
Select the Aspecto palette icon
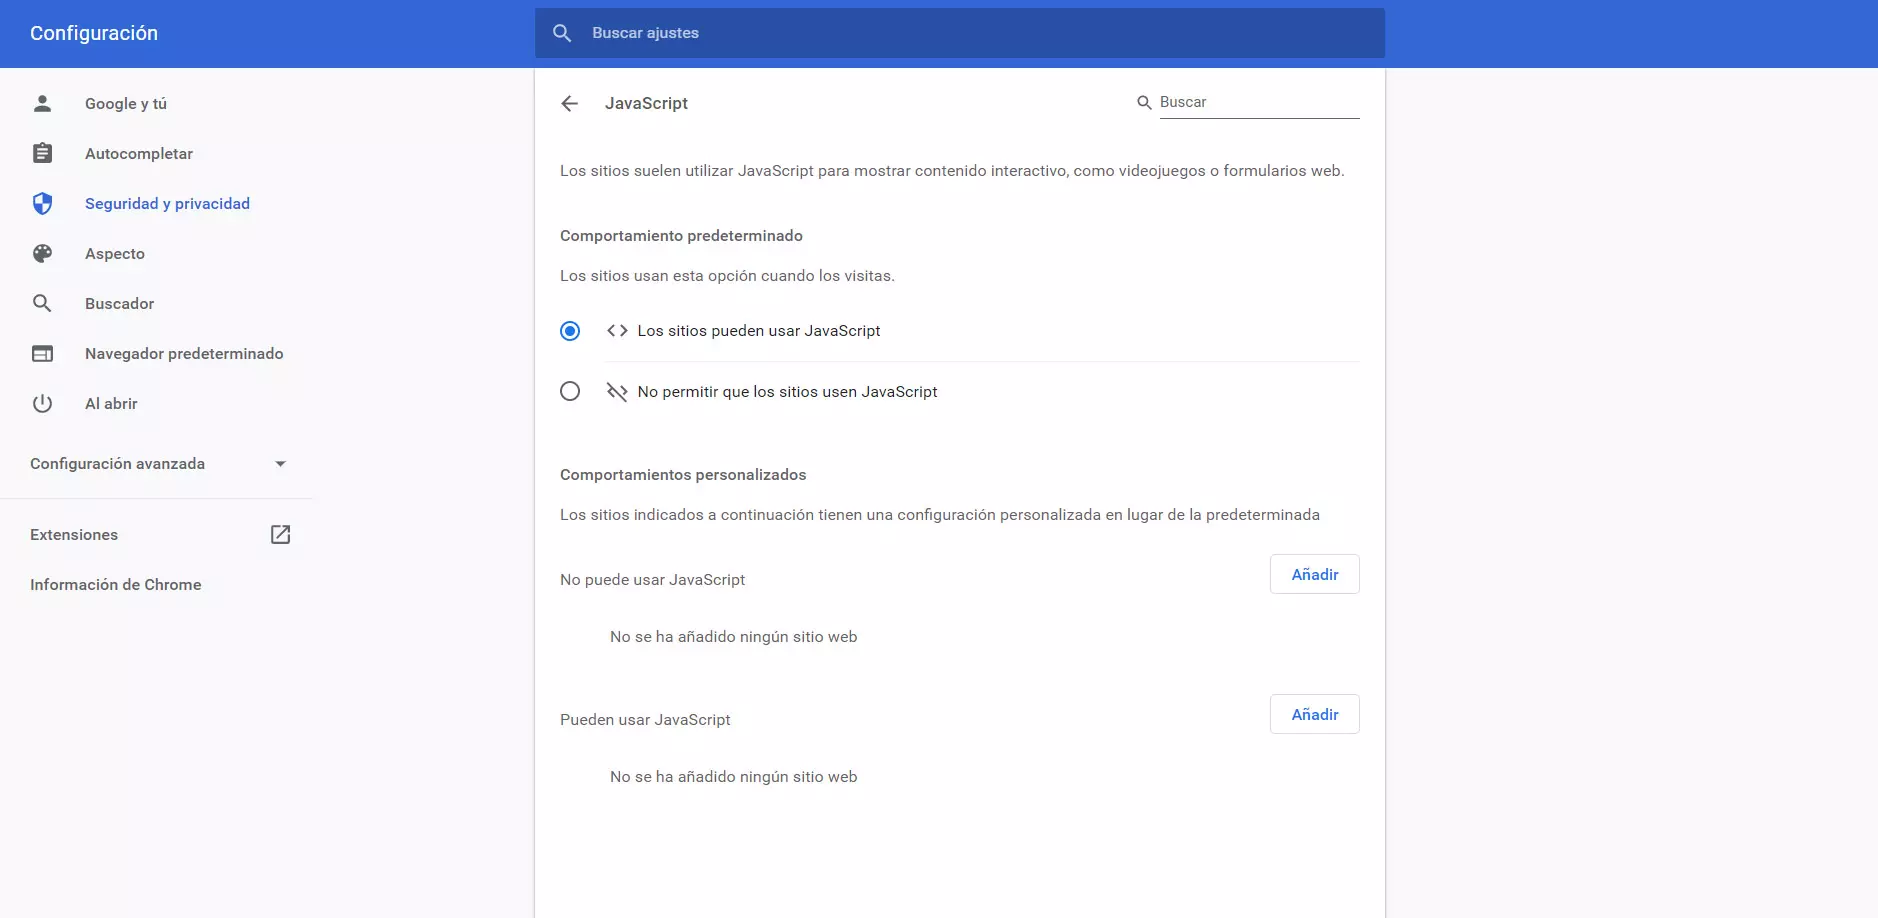pos(42,253)
